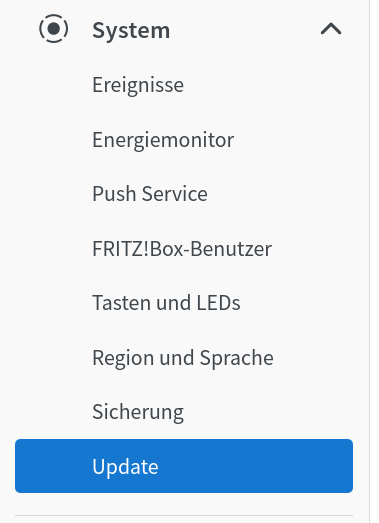Choose language settings via Region und Sprache
379x523 pixels.
183,358
